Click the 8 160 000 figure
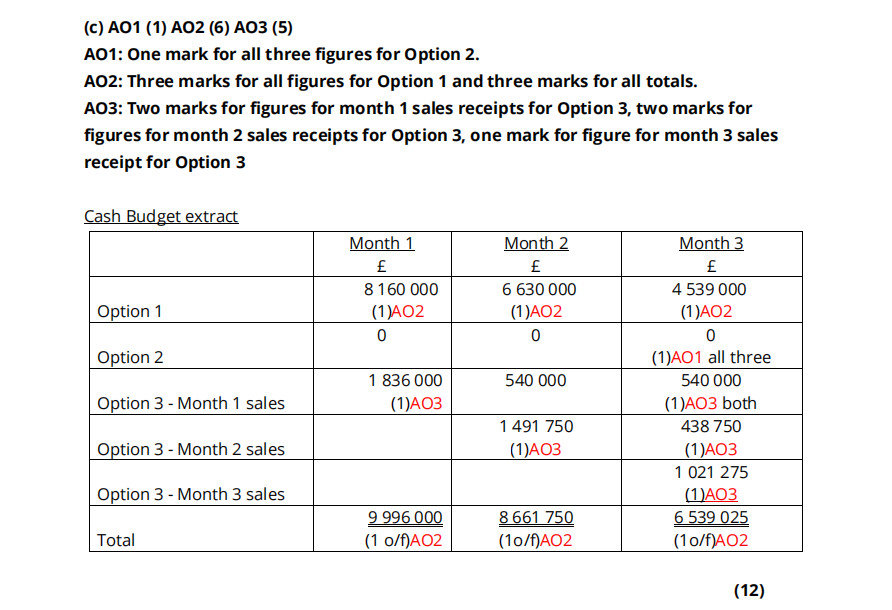This screenshot has width=892, height=610. point(403,289)
